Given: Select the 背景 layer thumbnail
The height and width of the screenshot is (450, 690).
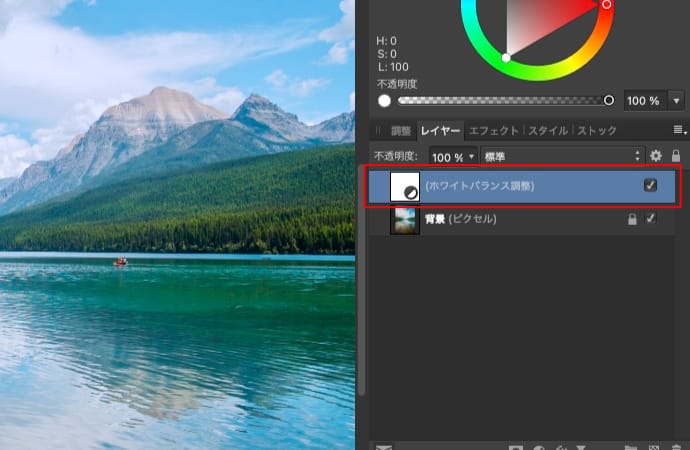Looking at the screenshot, I should pos(404,220).
